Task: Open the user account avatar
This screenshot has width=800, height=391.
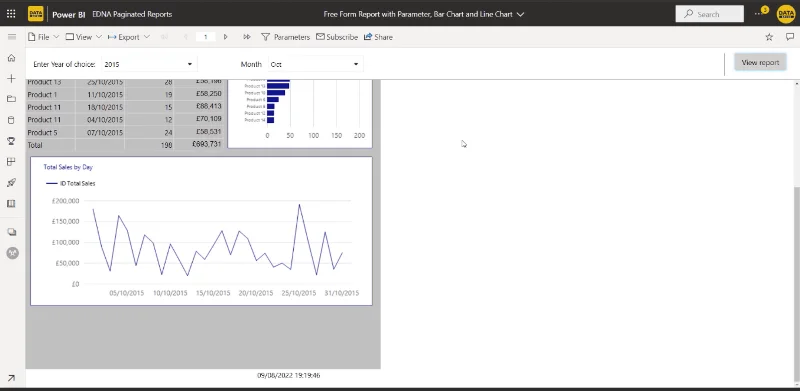Action: 786,14
